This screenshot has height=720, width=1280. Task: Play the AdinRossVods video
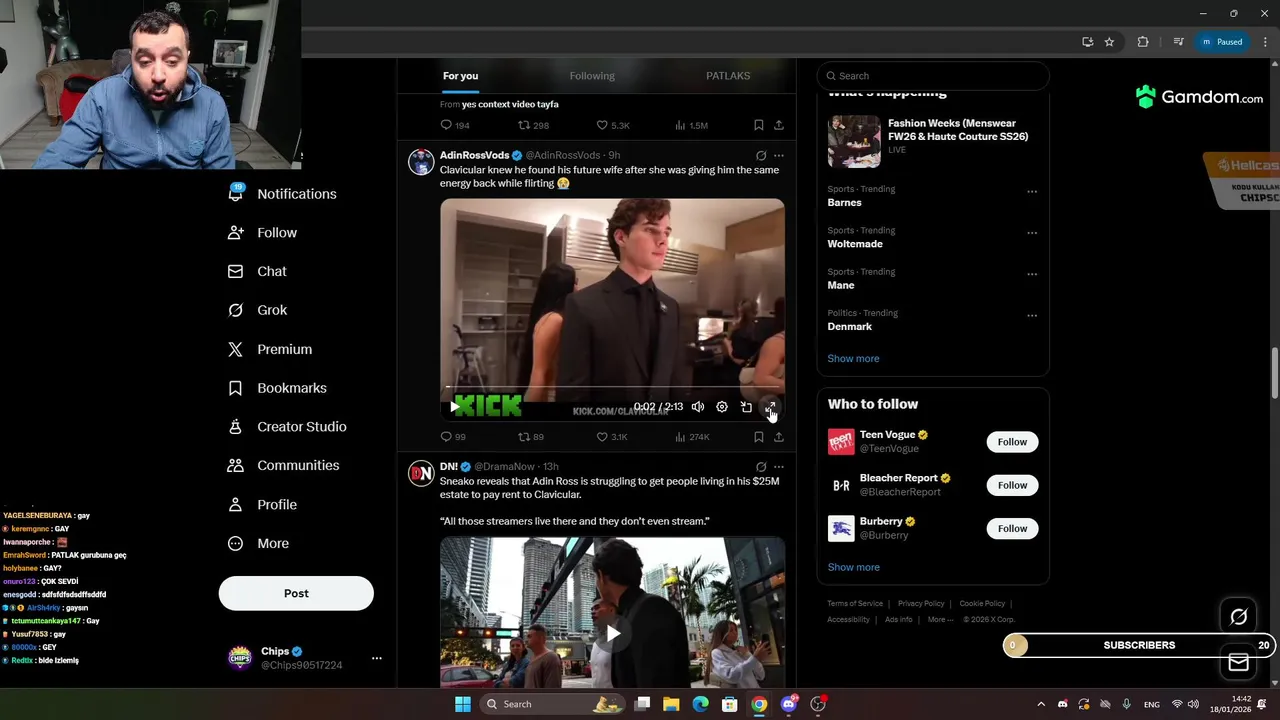[455, 407]
